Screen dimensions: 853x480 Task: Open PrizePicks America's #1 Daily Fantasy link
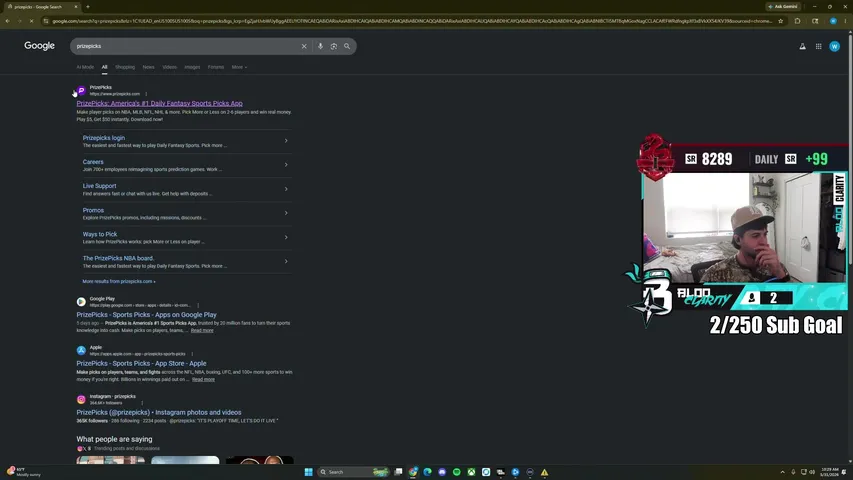pos(159,103)
